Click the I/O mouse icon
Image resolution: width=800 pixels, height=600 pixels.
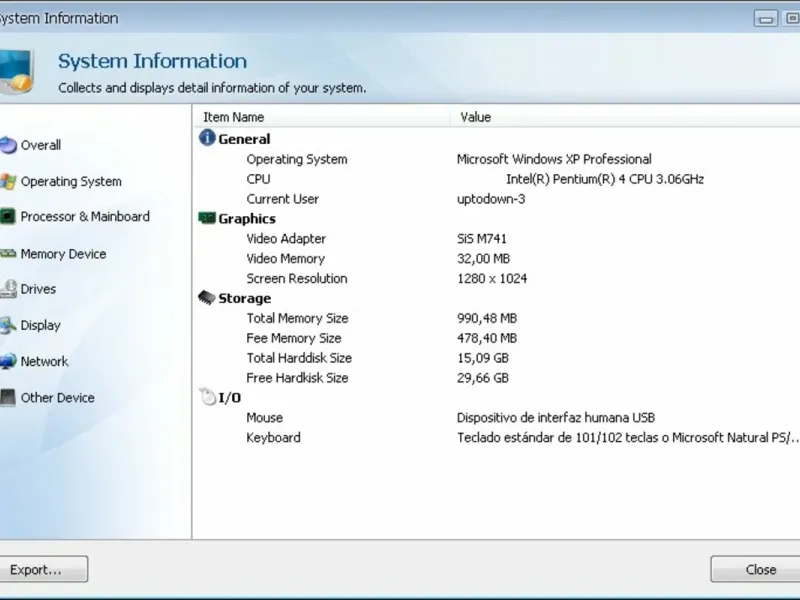point(208,396)
